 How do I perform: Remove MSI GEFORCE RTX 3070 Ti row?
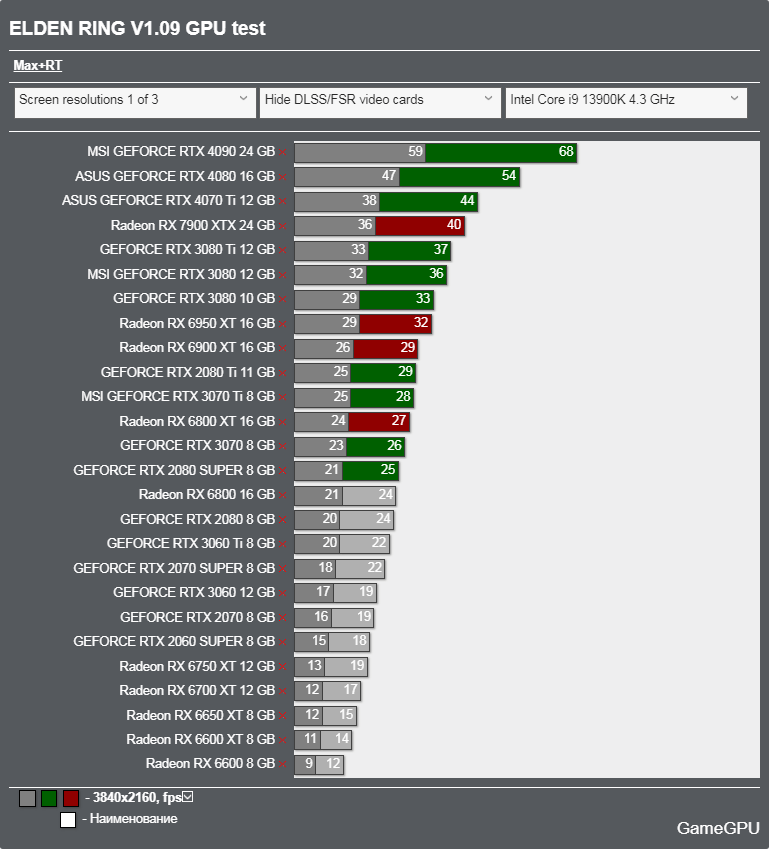(283, 397)
